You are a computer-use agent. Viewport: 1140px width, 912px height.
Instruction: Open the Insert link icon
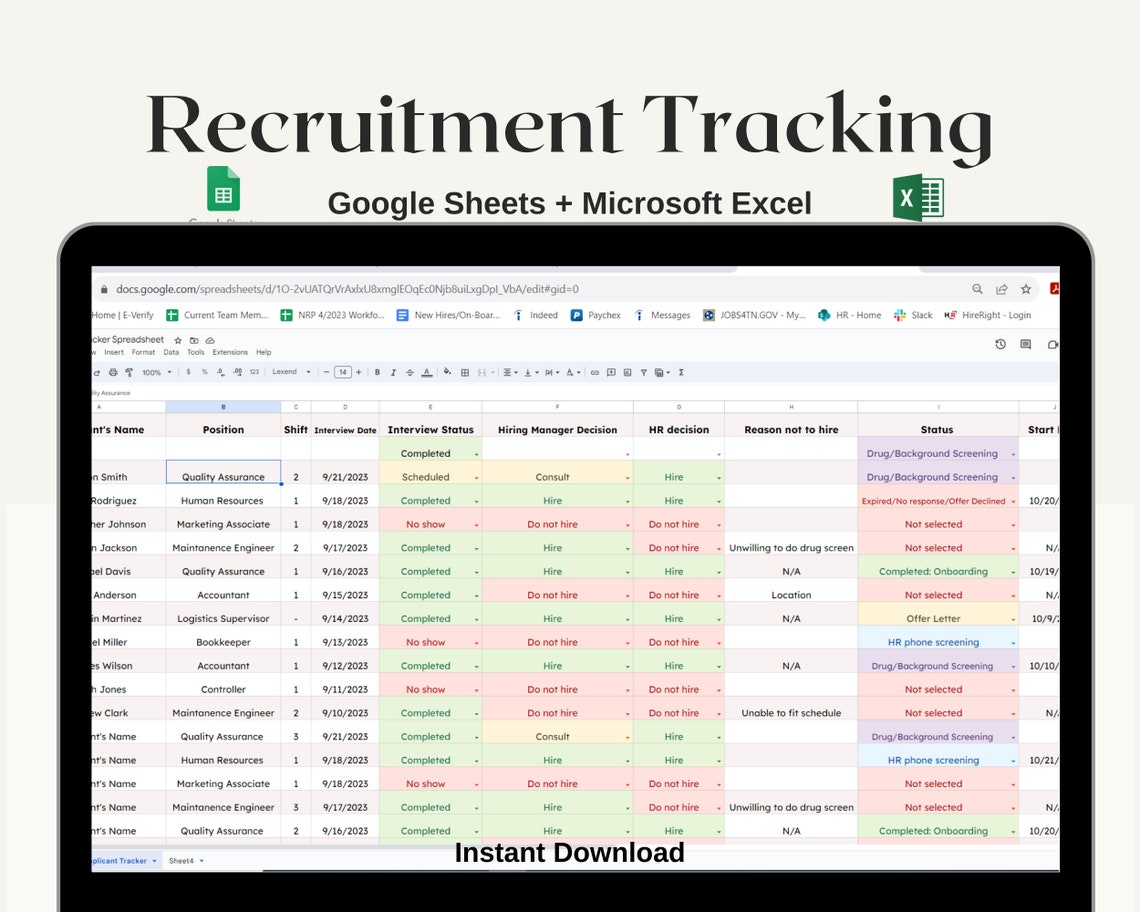(x=595, y=371)
